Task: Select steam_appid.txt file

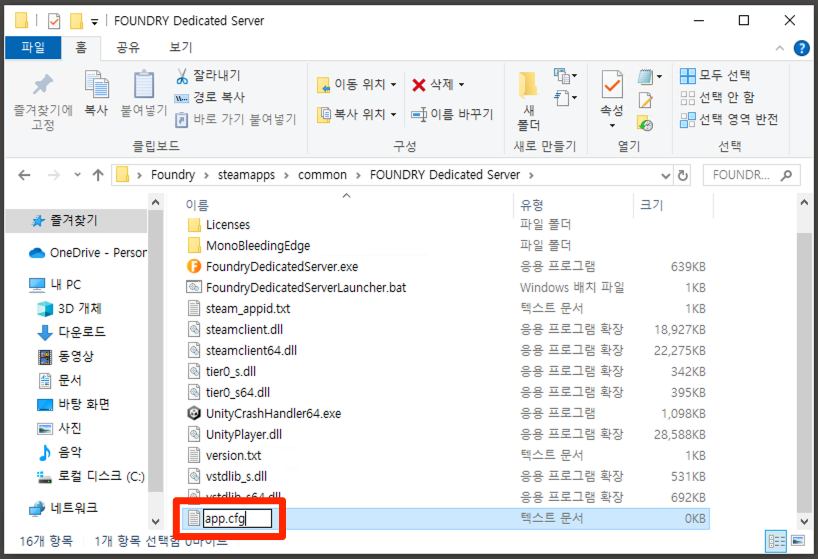Action: 248,309
